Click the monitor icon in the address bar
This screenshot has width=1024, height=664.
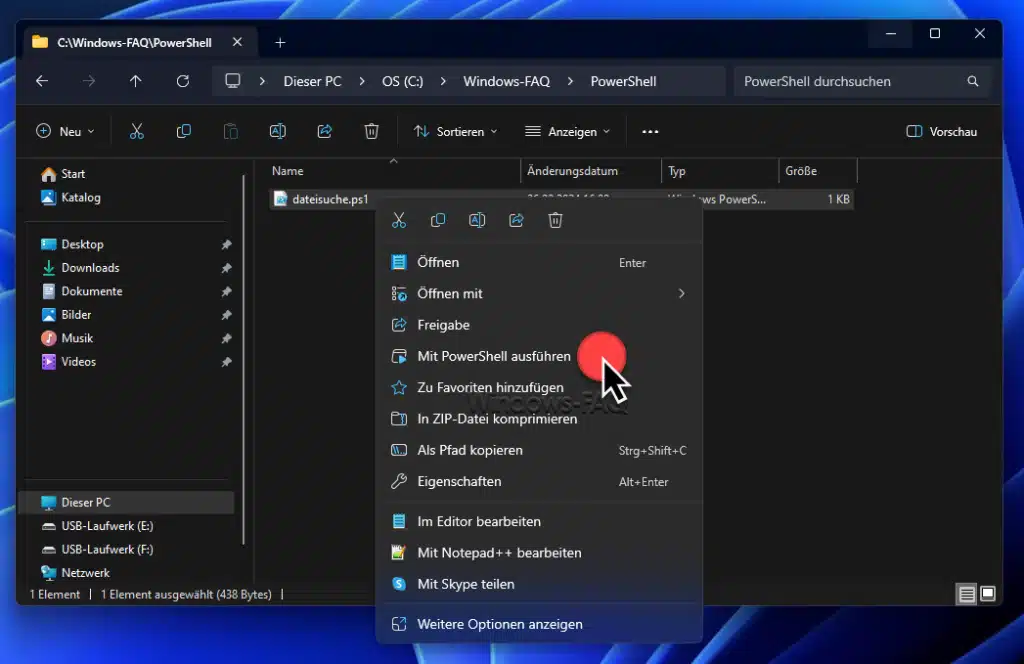coord(232,81)
